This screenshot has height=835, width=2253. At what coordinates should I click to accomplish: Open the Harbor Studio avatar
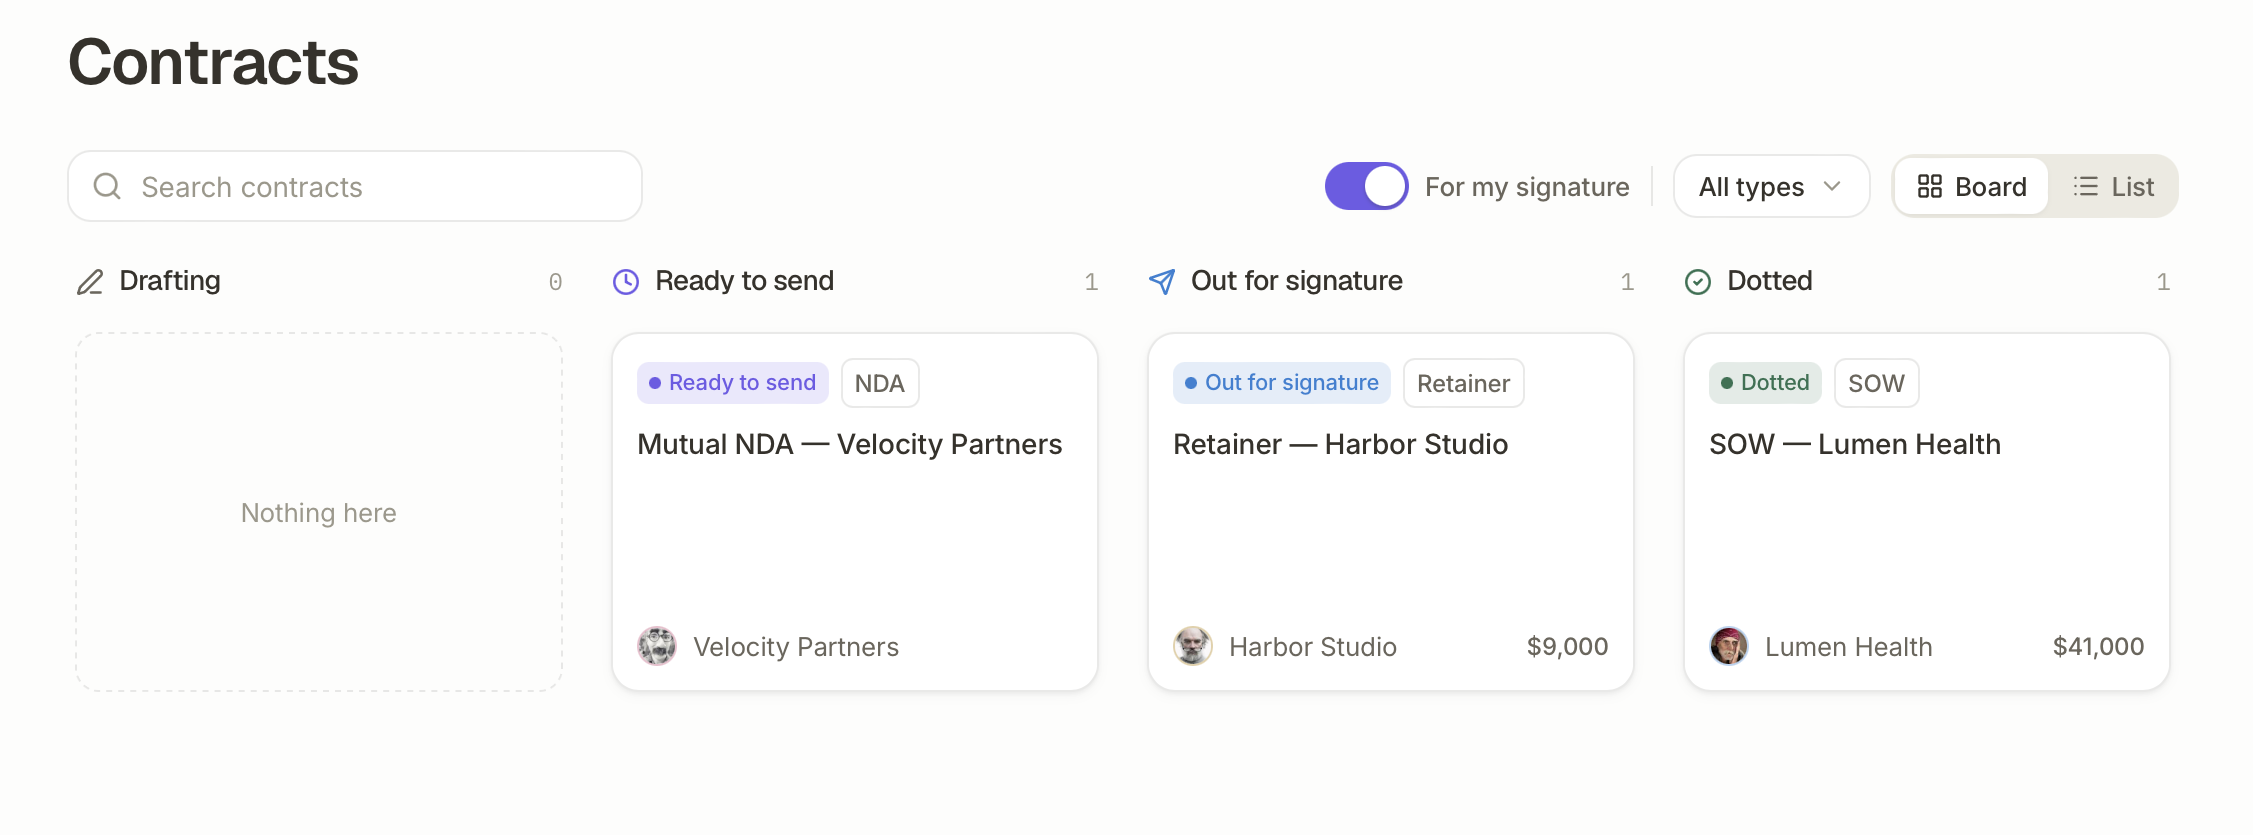pos(1193,646)
